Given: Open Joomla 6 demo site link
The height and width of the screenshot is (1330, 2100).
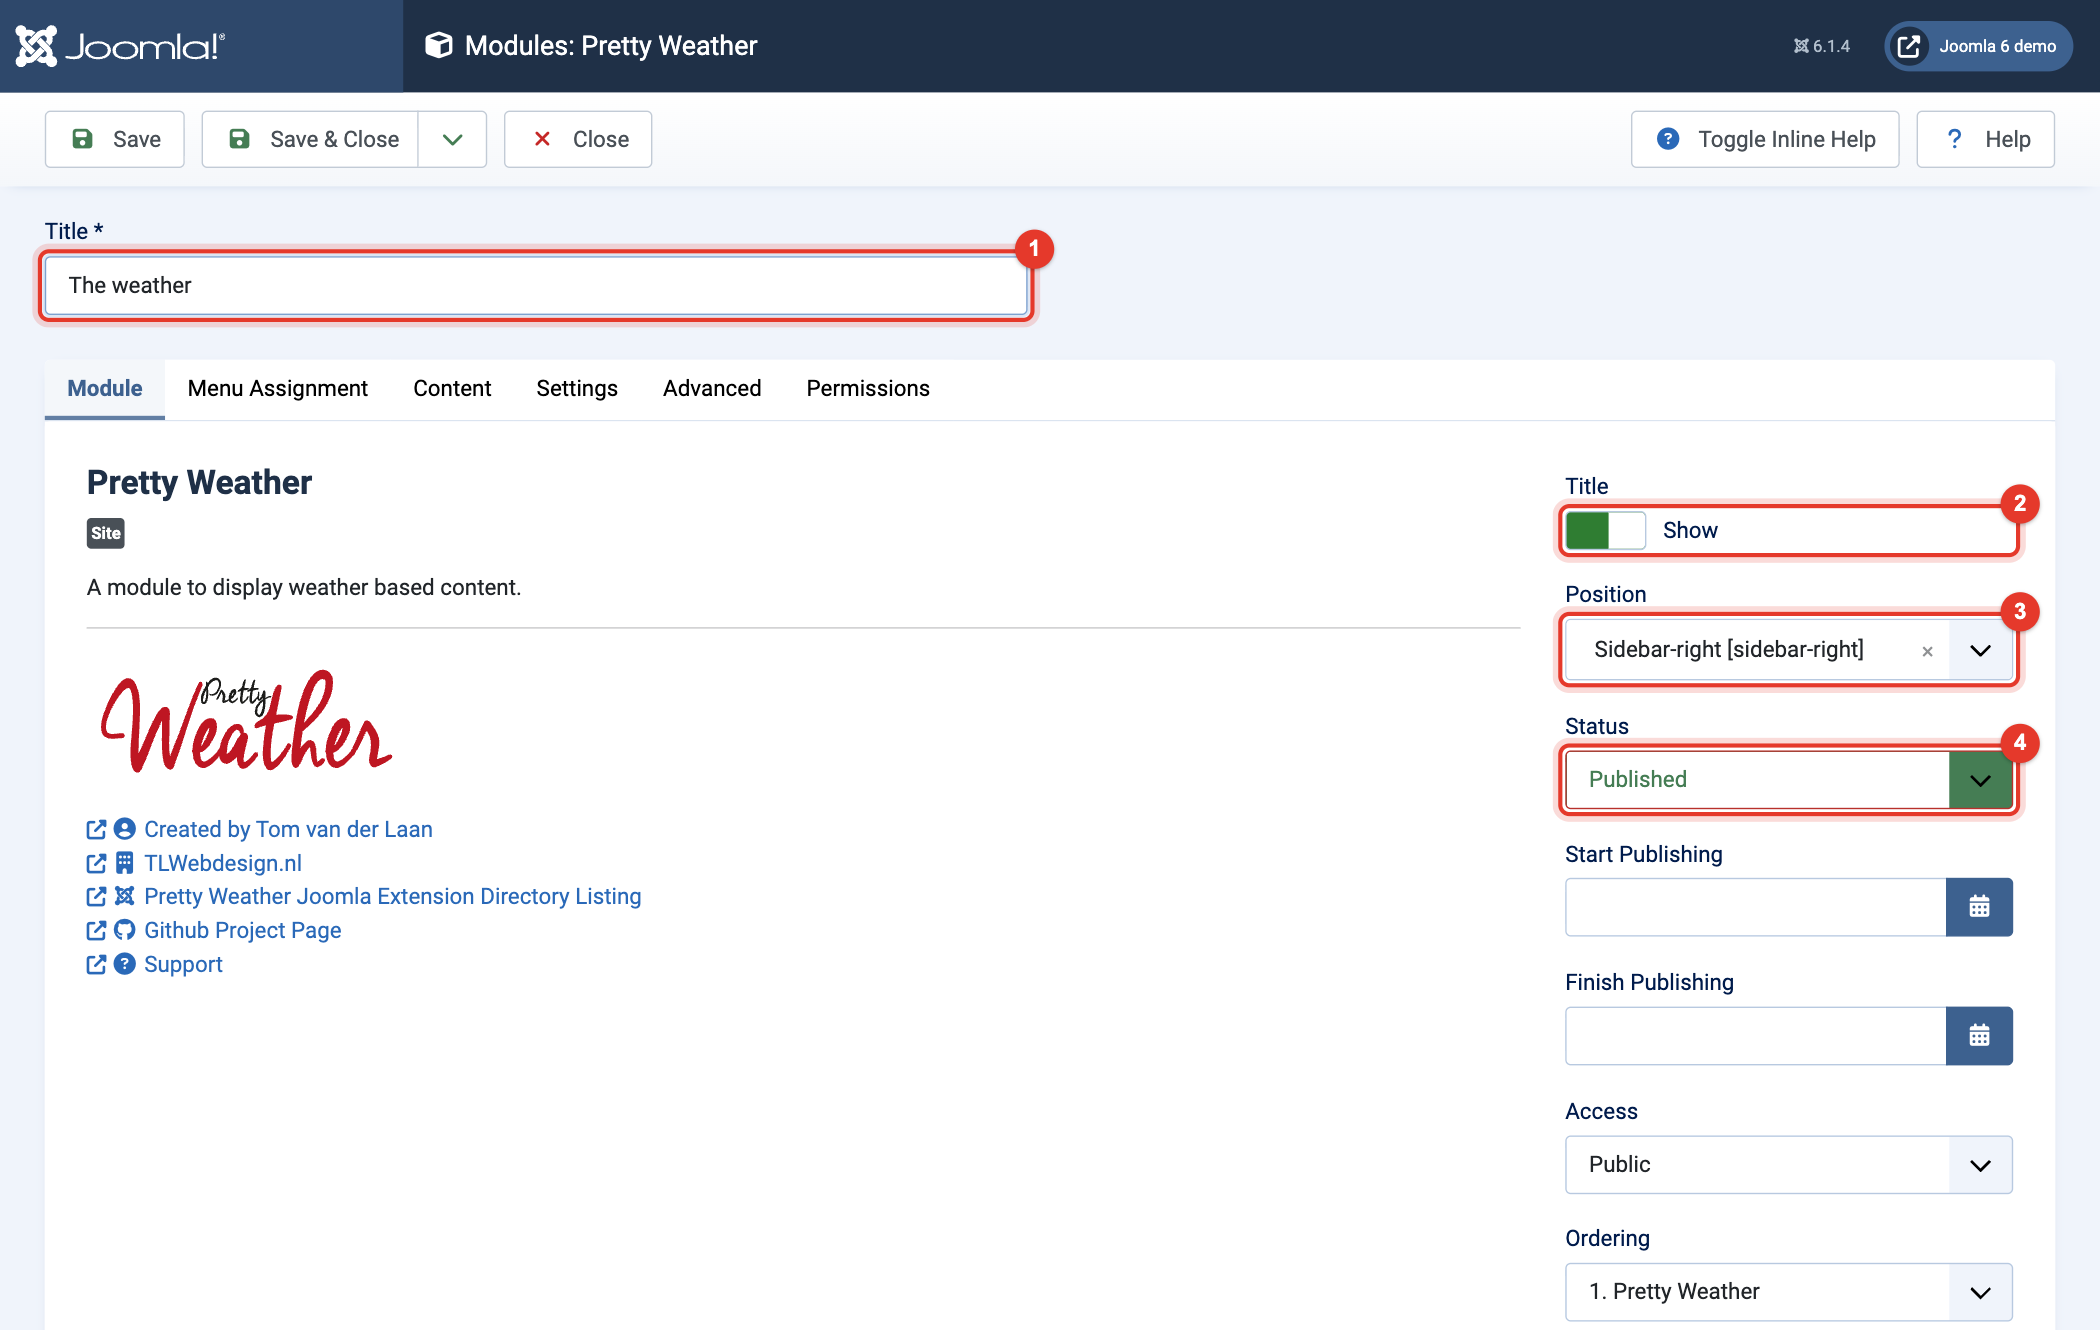Looking at the screenshot, I should (x=1978, y=46).
